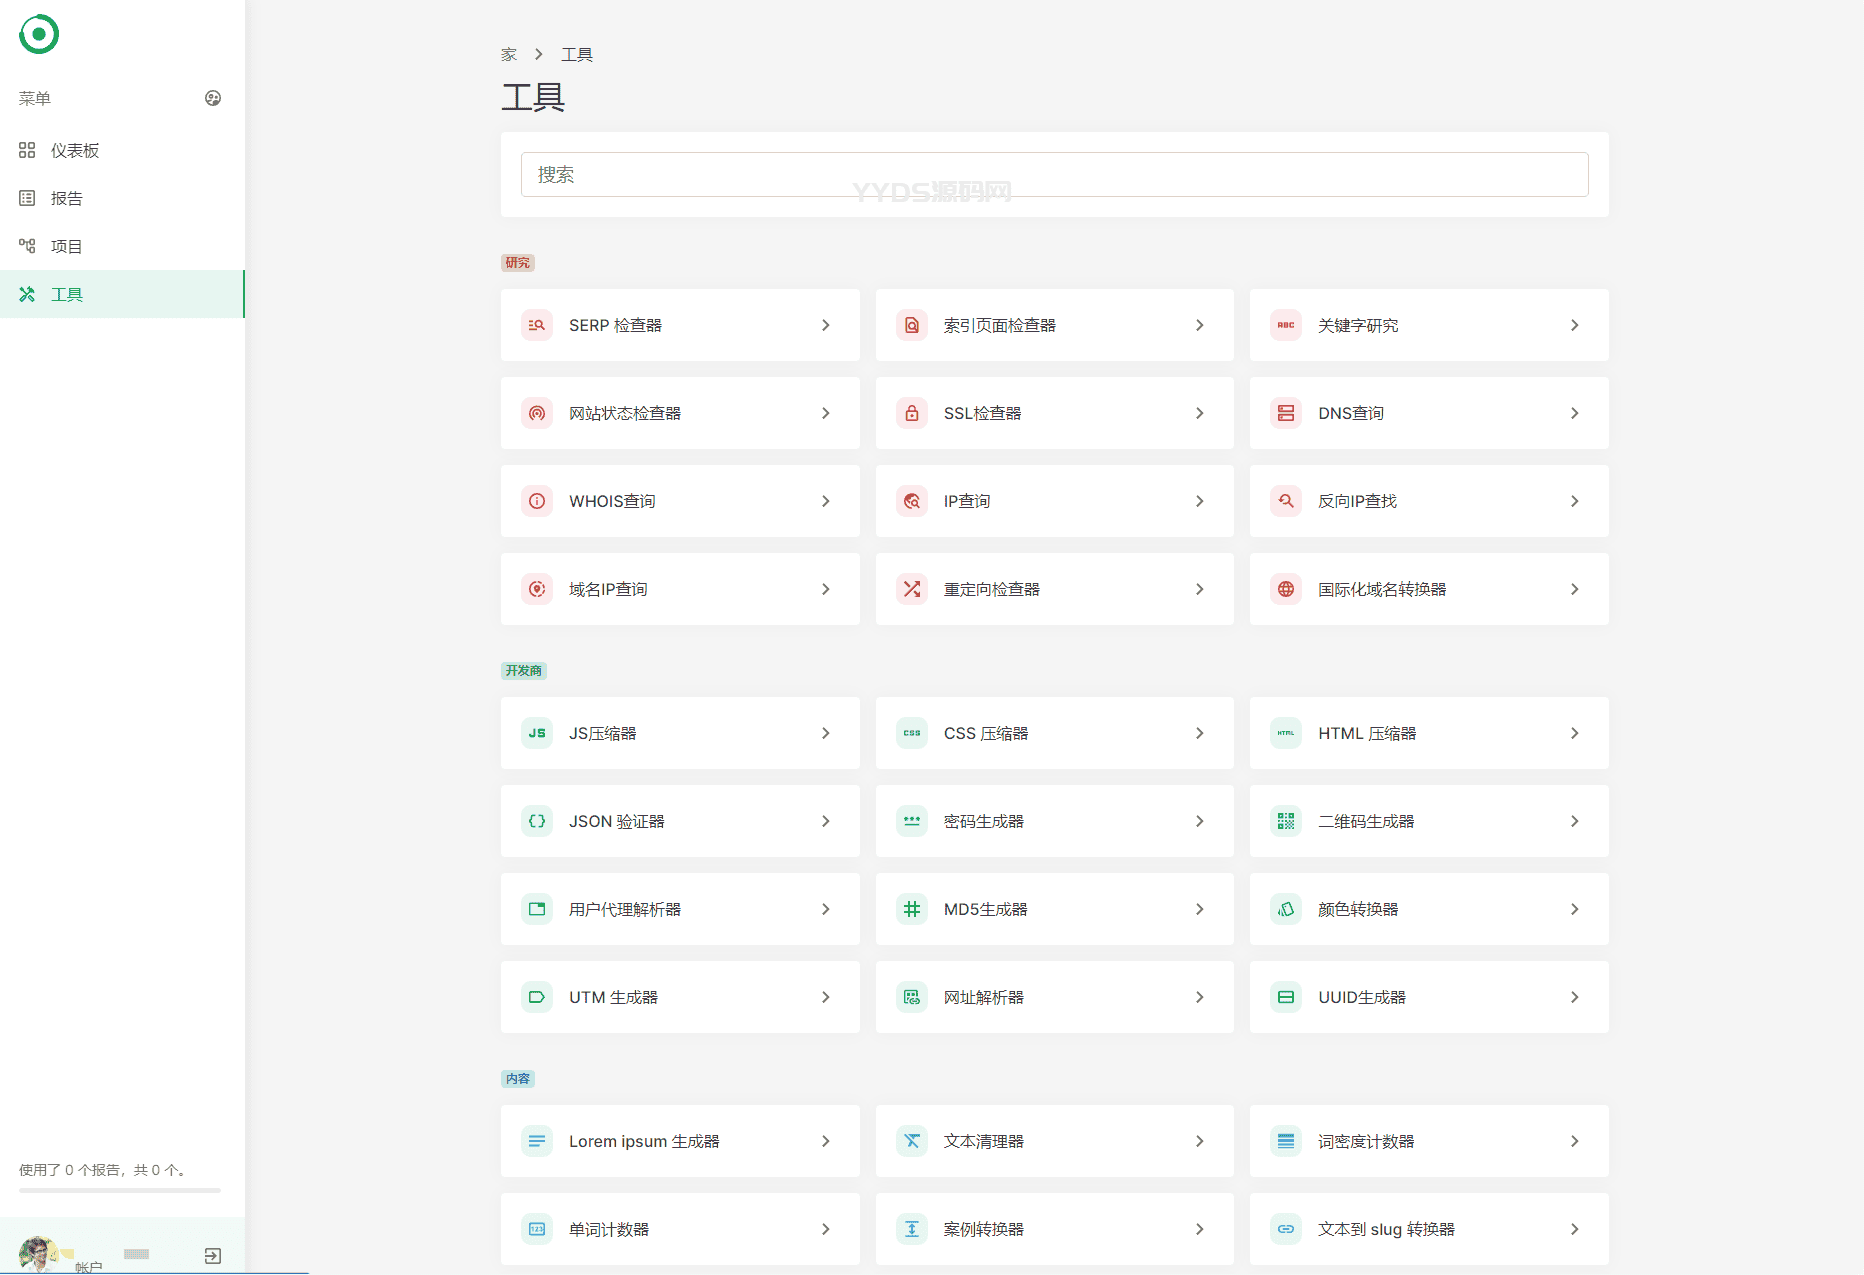Click the 搜索 input field
This screenshot has height=1275, width=1864.
(x=1054, y=174)
